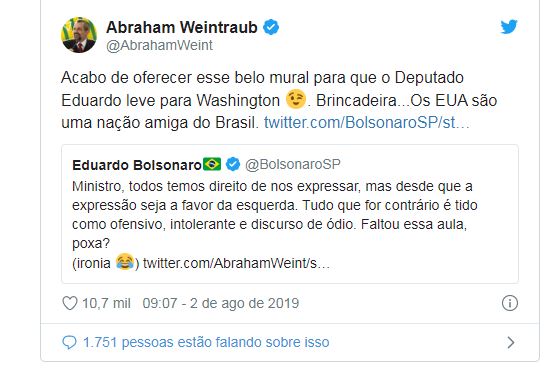This screenshot has width=551, height=378.
Task: Click the Twitter bird logo icon
Action: (509, 27)
